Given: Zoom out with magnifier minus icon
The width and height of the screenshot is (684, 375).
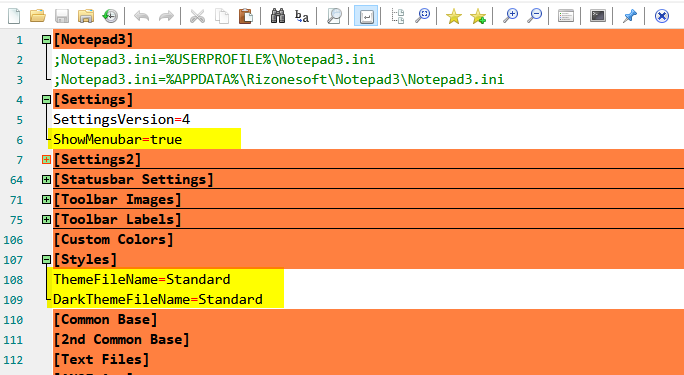Looking at the screenshot, I should 534,16.
